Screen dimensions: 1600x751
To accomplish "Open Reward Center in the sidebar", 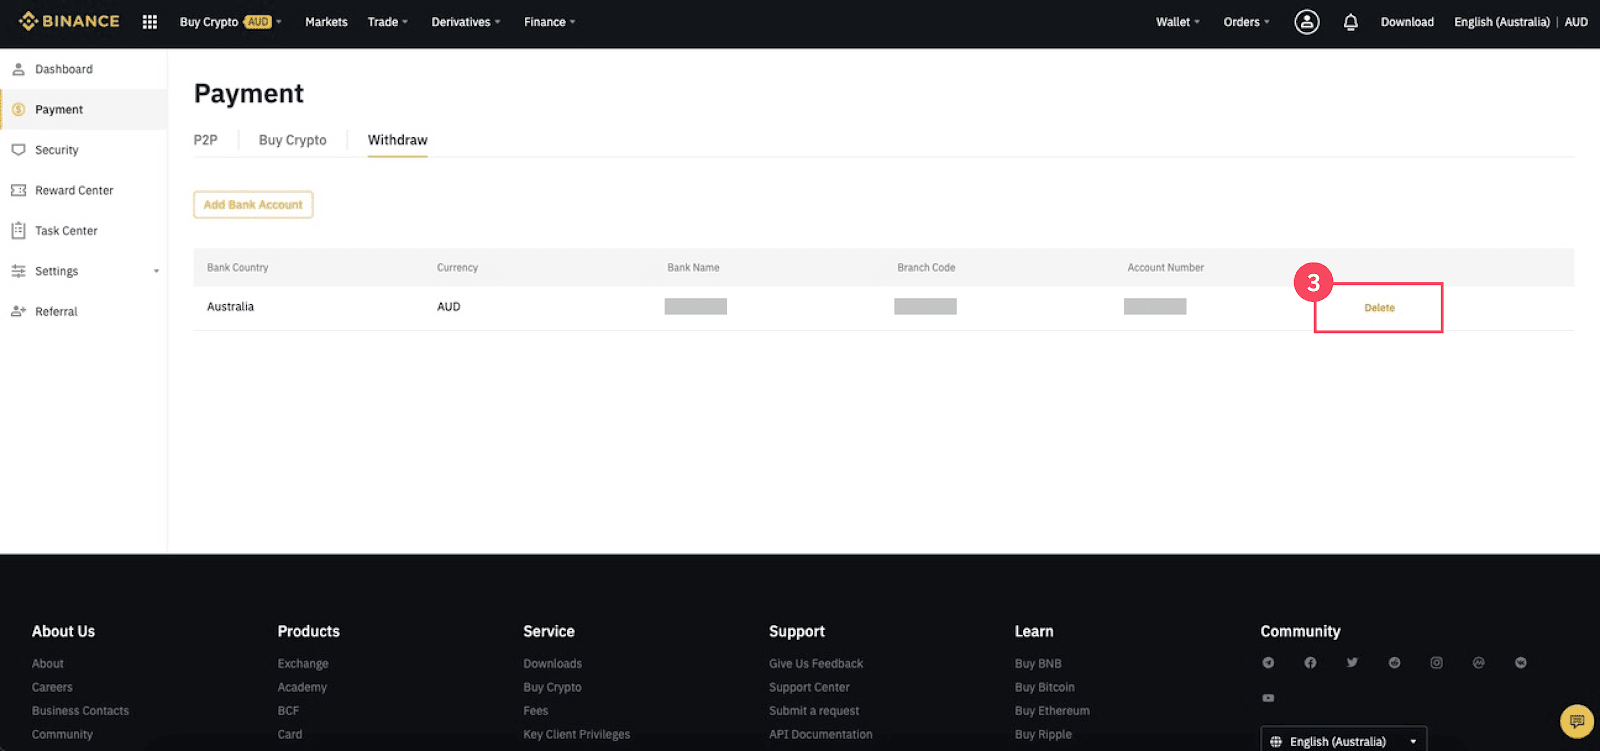I will (74, 190).
